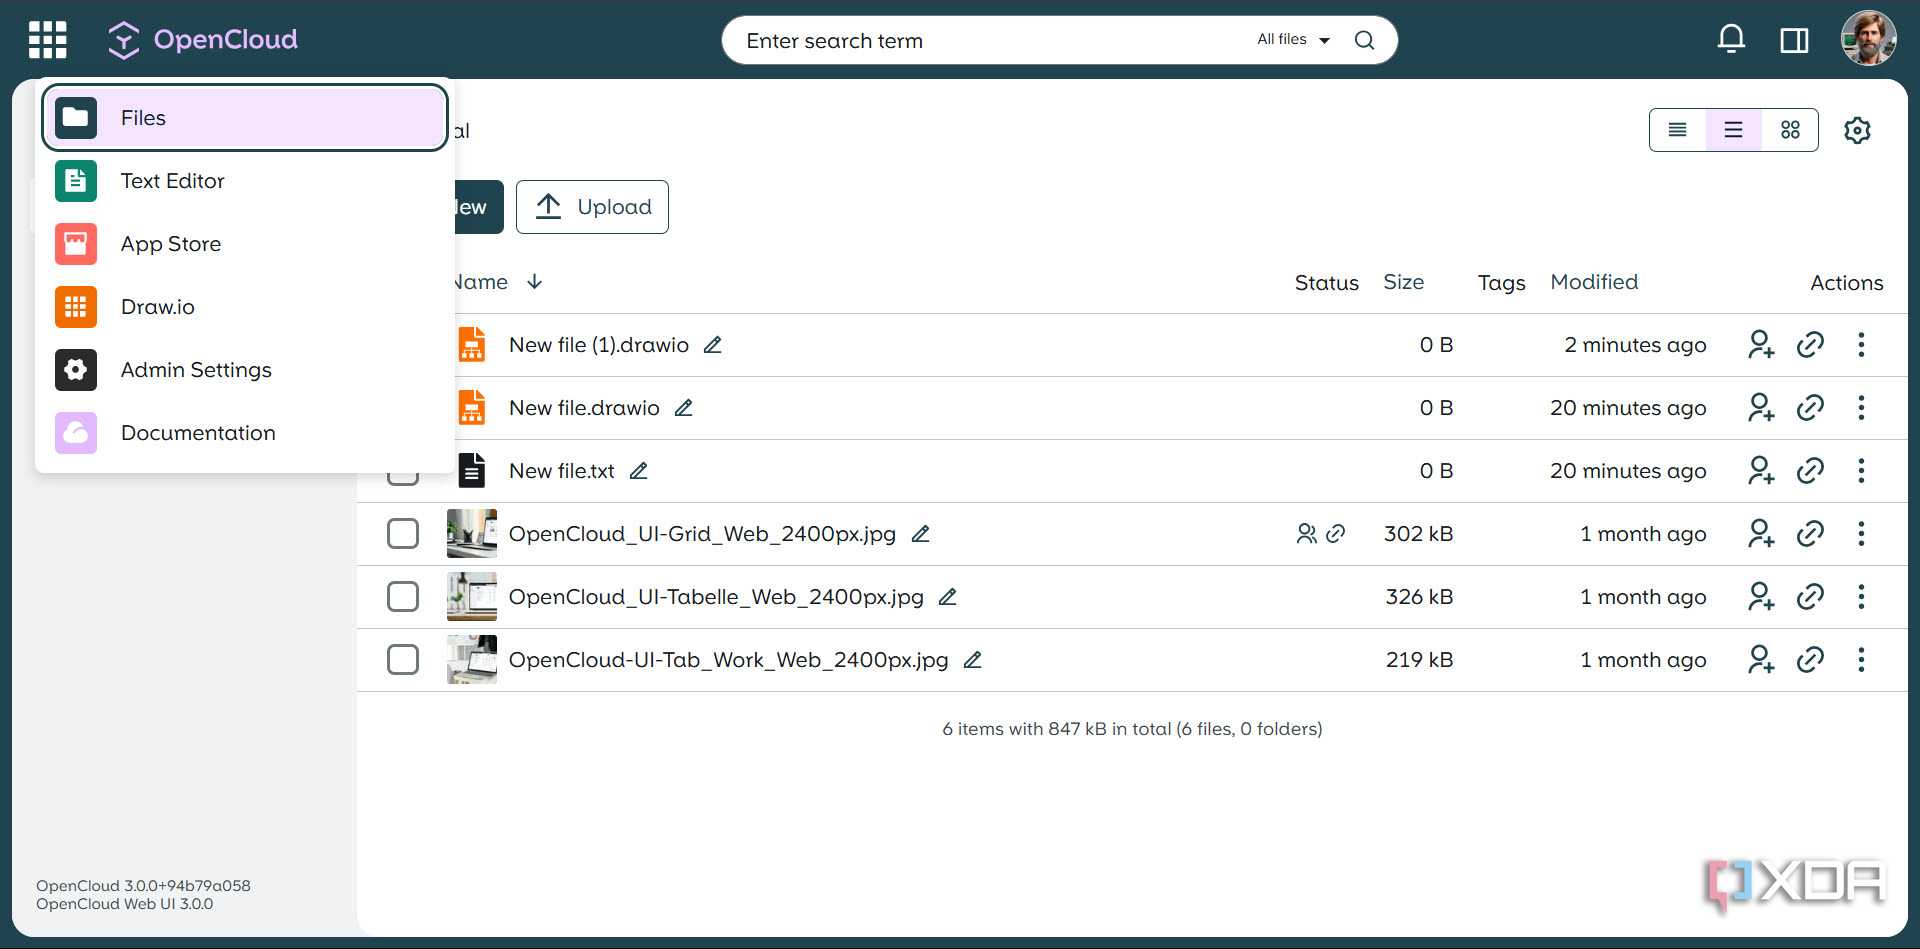Open Draw.io from app menu

coord(245,307)
